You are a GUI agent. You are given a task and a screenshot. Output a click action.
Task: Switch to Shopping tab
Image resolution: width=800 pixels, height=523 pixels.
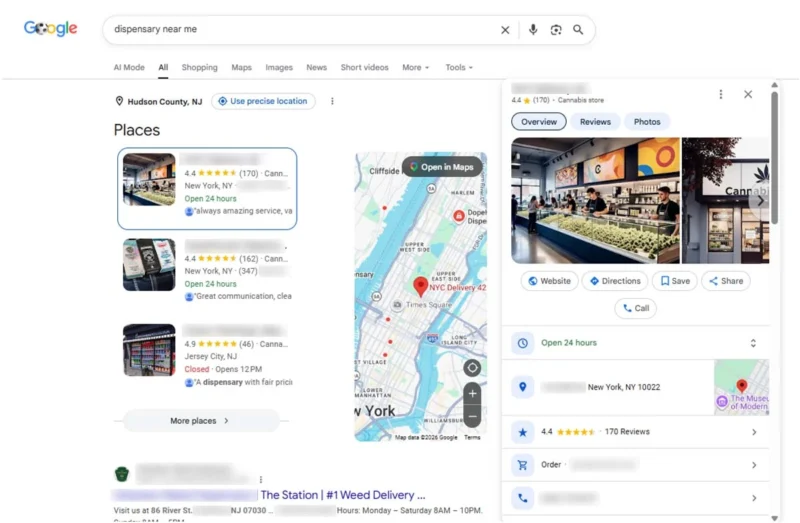click(199, 67)
